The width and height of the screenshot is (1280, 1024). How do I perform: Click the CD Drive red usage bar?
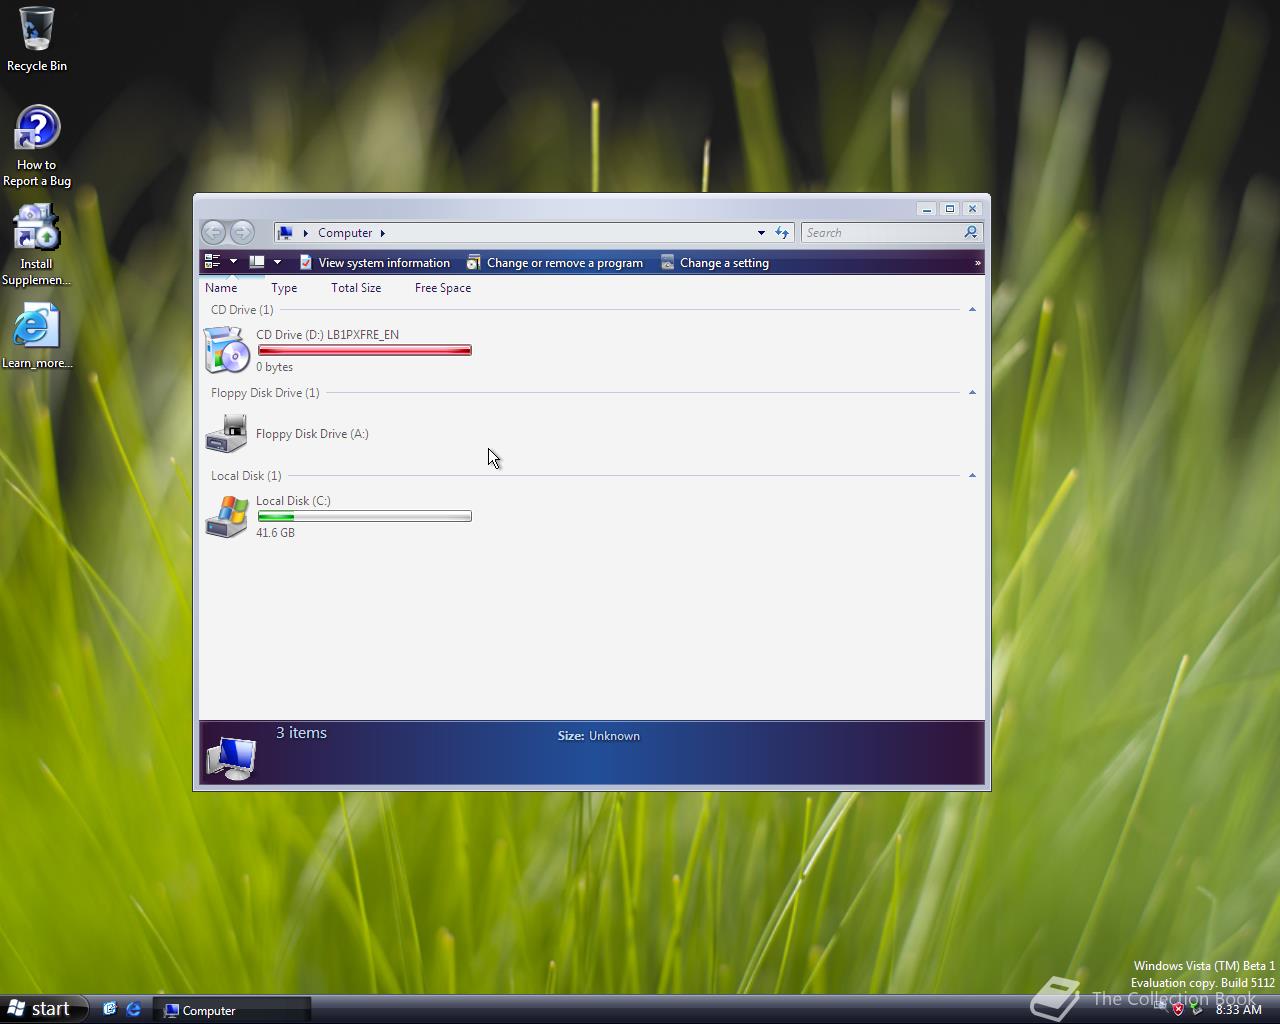click(x=365, y=350)
